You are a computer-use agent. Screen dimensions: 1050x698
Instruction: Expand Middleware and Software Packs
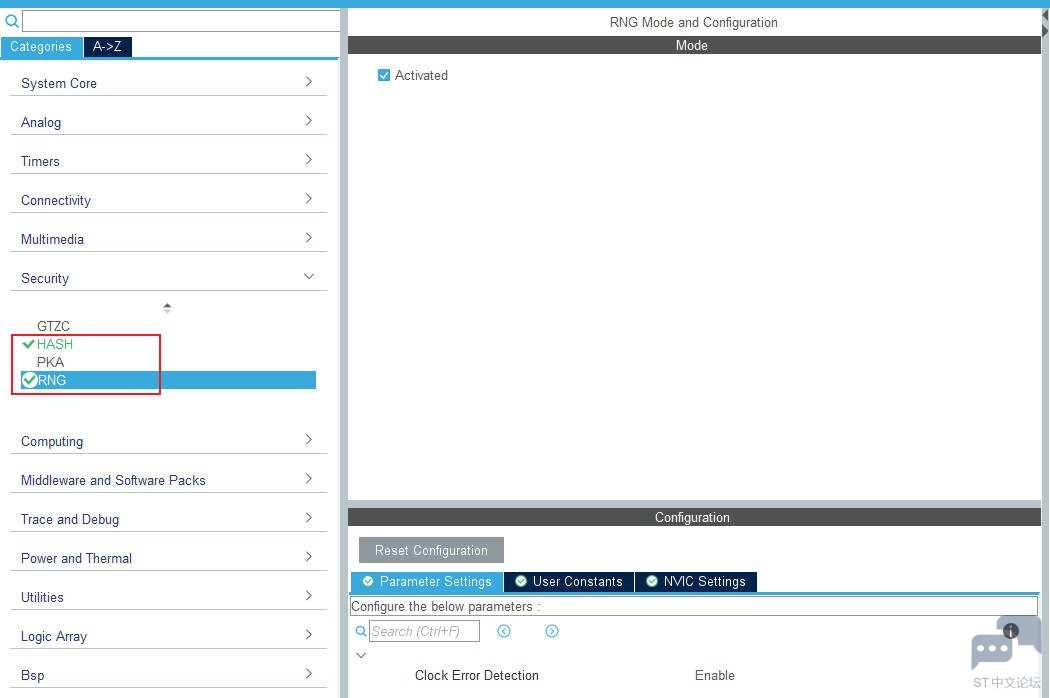tap(167, 480)
